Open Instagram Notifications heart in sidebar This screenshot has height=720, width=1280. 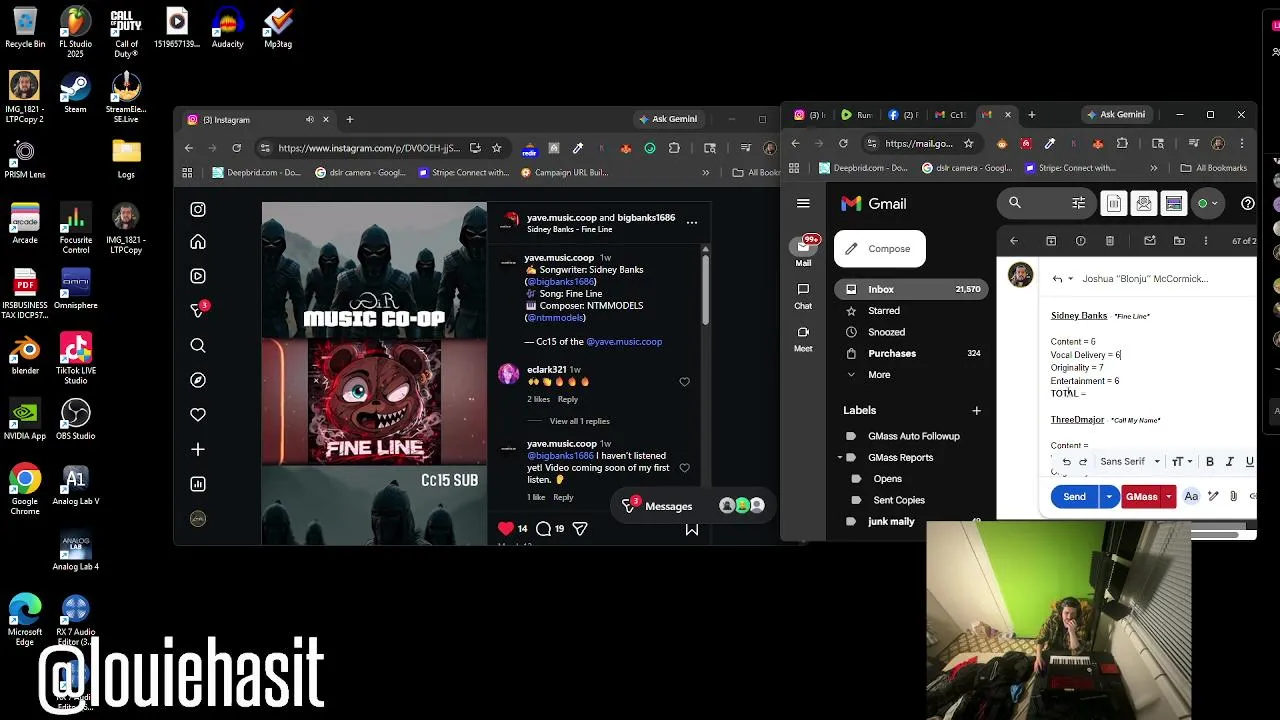tap(198, 414)
